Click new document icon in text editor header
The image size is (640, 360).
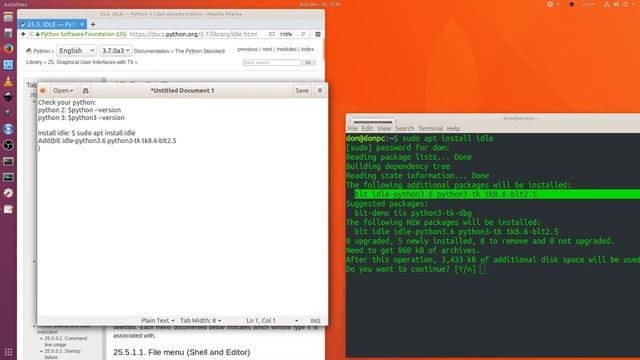[85, 91]
